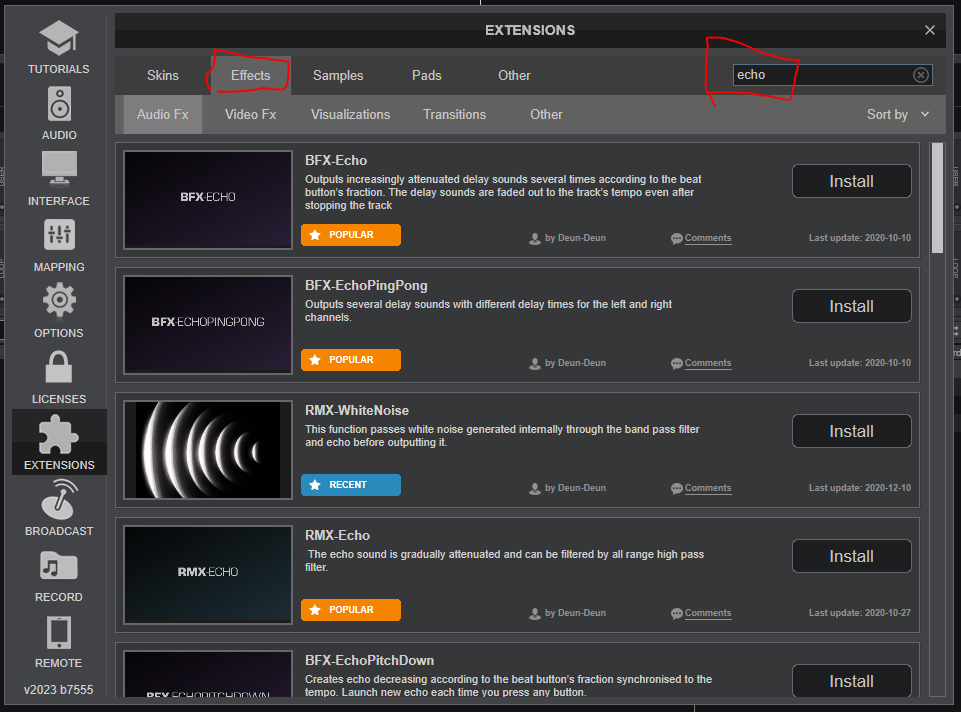
Task: Select the Video Fx sub-tab
Action: click(250, 115)
